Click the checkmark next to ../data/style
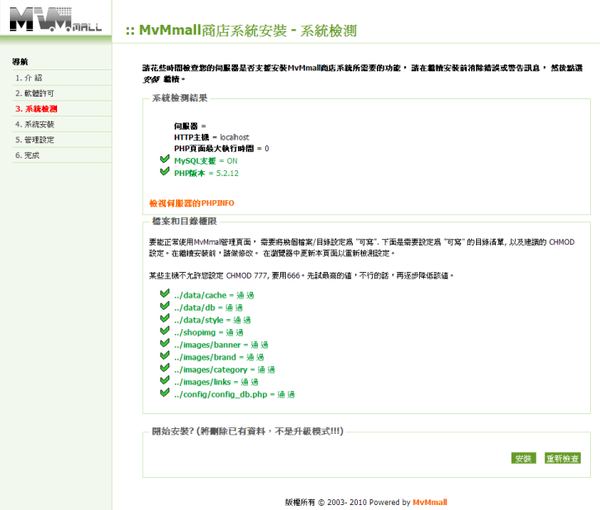 point(165,318)
